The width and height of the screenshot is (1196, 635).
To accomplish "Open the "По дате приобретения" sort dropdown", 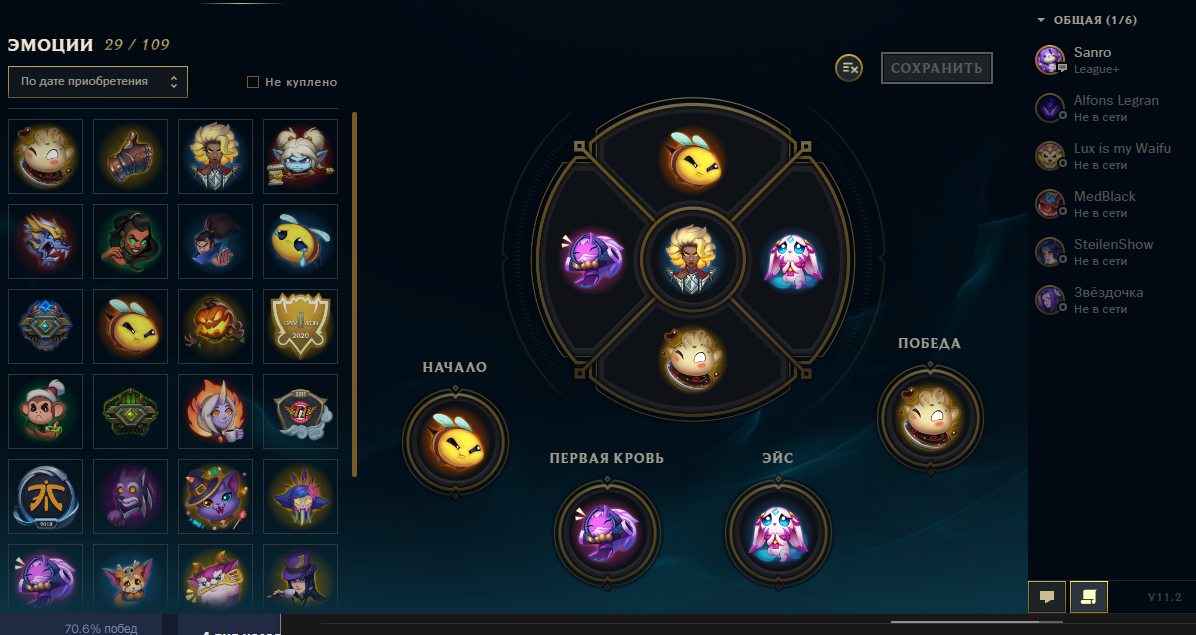I will pyautogui.click(x=98, y=82).
